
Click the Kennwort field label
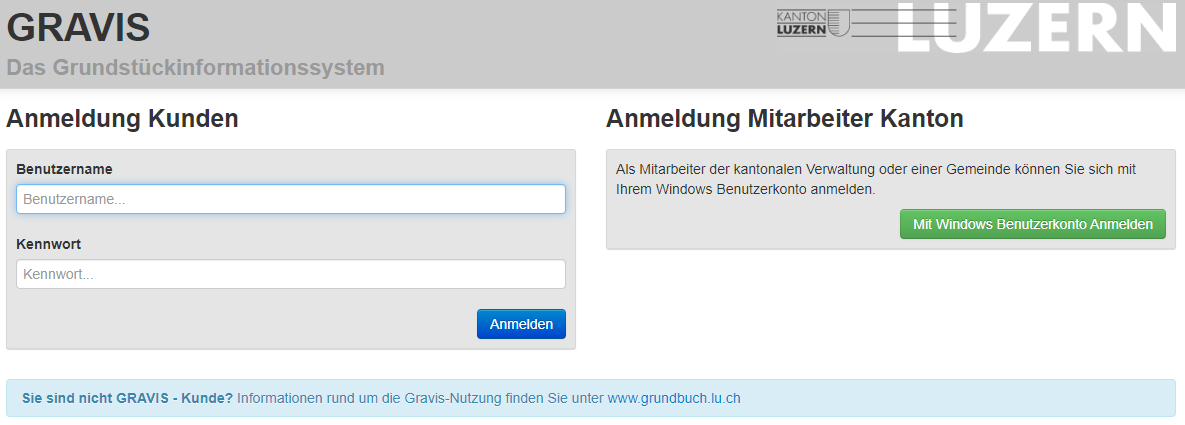49,244
